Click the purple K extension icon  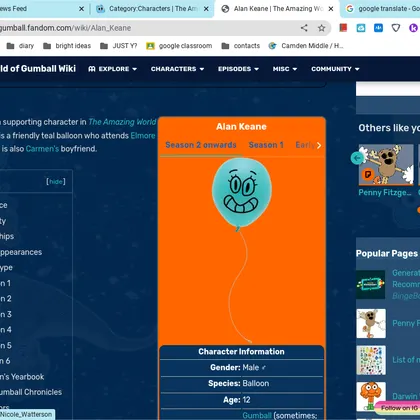pos(413,28)
